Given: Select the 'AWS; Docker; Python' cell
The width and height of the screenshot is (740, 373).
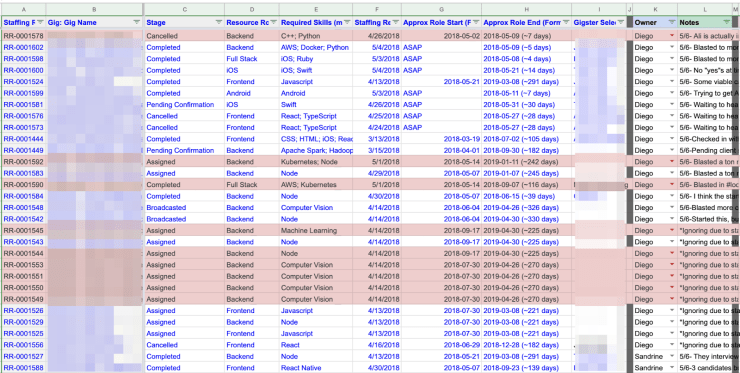Looking at the screenshot, I should pyautogui.click(x=316, y=47).
